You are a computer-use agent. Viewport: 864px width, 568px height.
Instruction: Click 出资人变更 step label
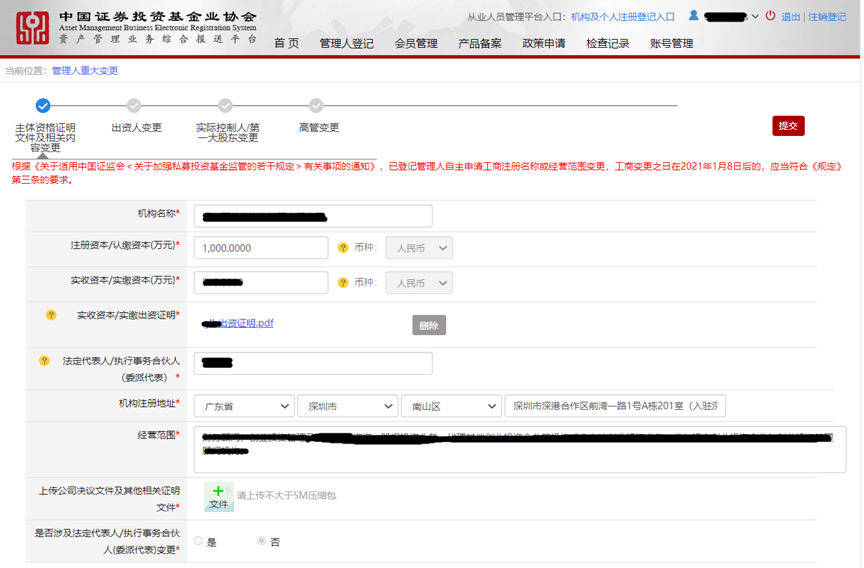137,128
